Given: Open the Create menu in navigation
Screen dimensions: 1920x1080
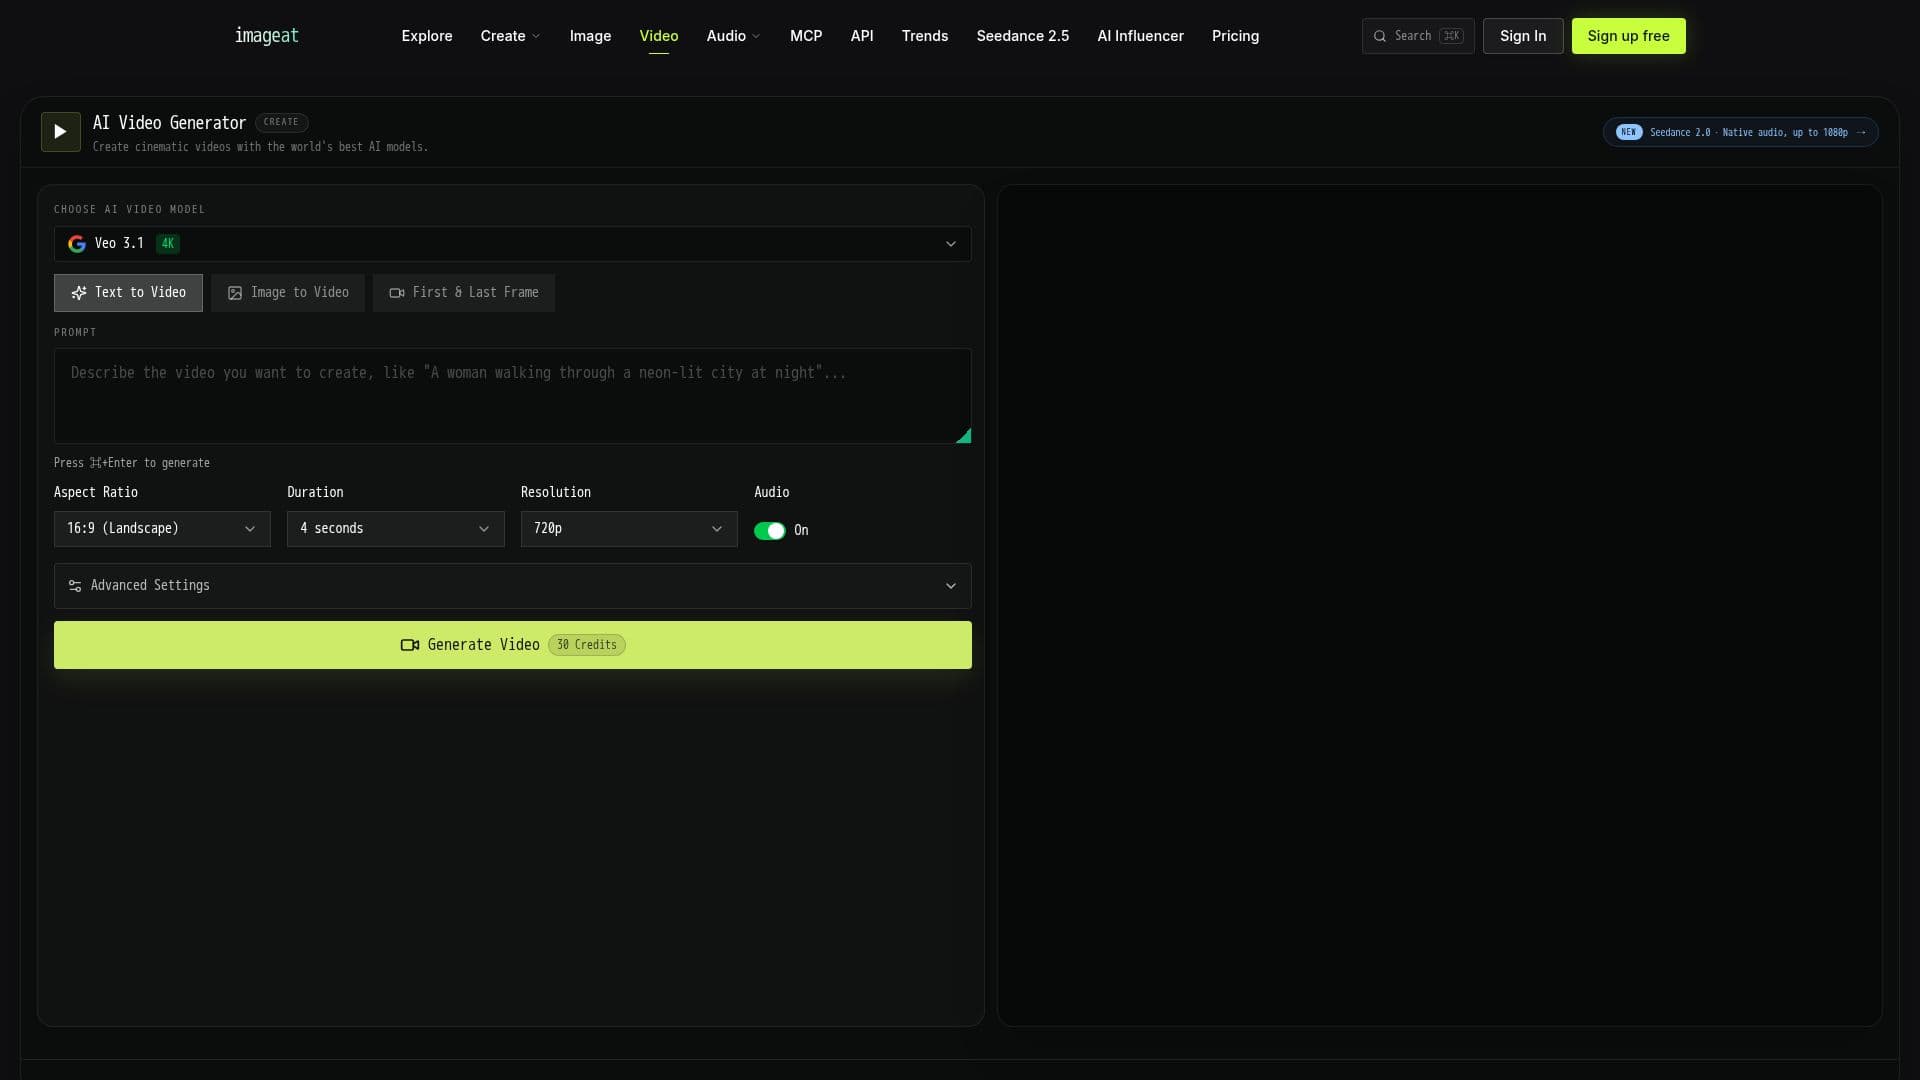Looking at the screenshot, I should [510, 36].
